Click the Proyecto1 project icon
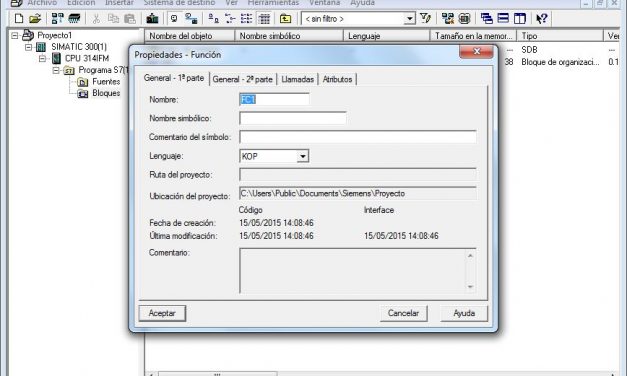The height and width of the screenshot is (376, 627). click(x=28, y=35)
